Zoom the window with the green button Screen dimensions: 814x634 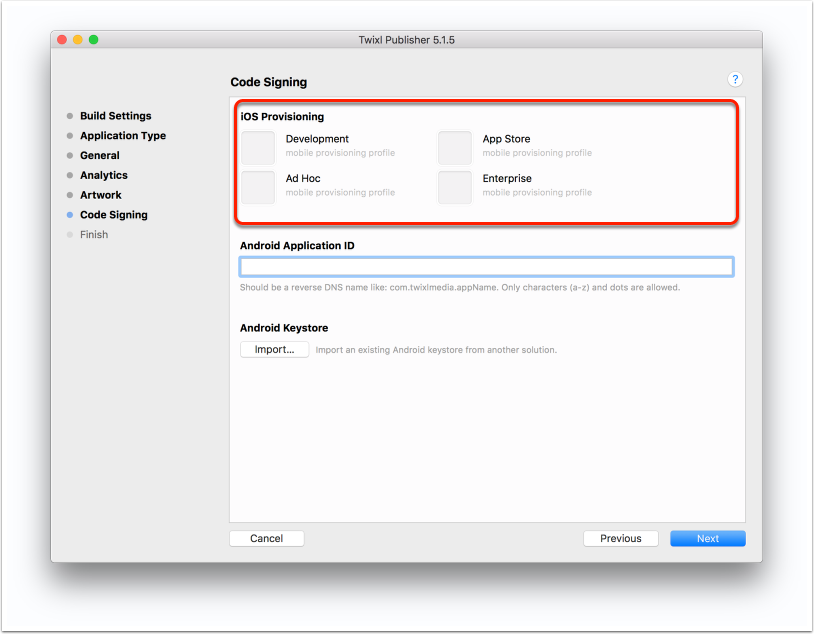point(93,39)
